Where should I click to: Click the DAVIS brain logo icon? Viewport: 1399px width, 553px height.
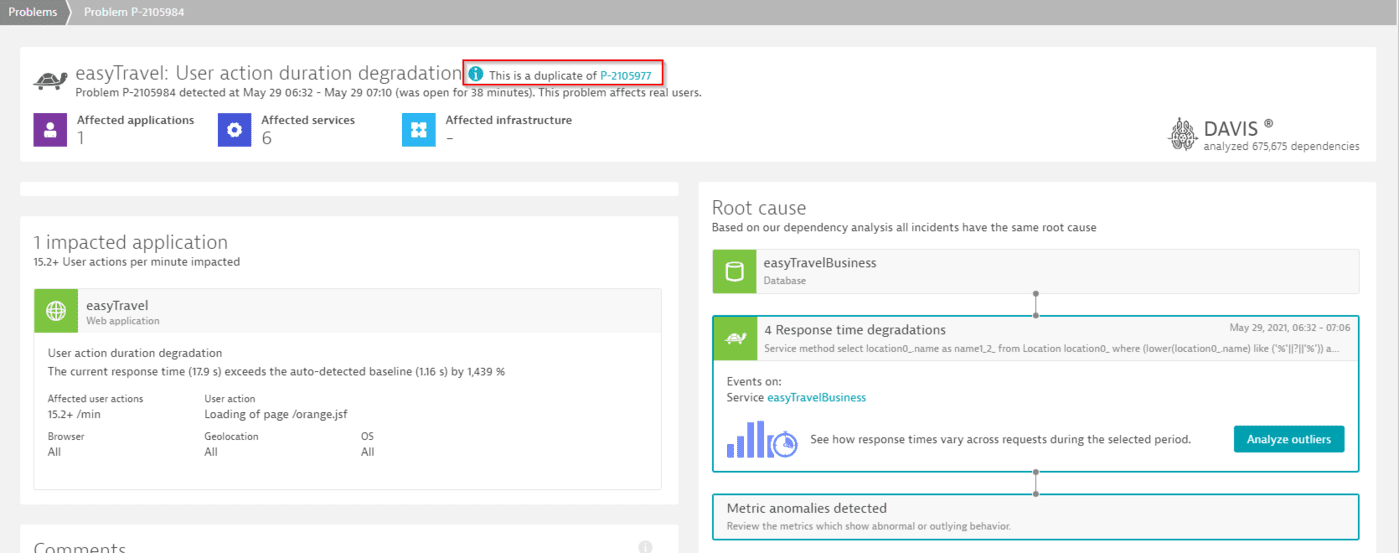[x=1182, y=134]
